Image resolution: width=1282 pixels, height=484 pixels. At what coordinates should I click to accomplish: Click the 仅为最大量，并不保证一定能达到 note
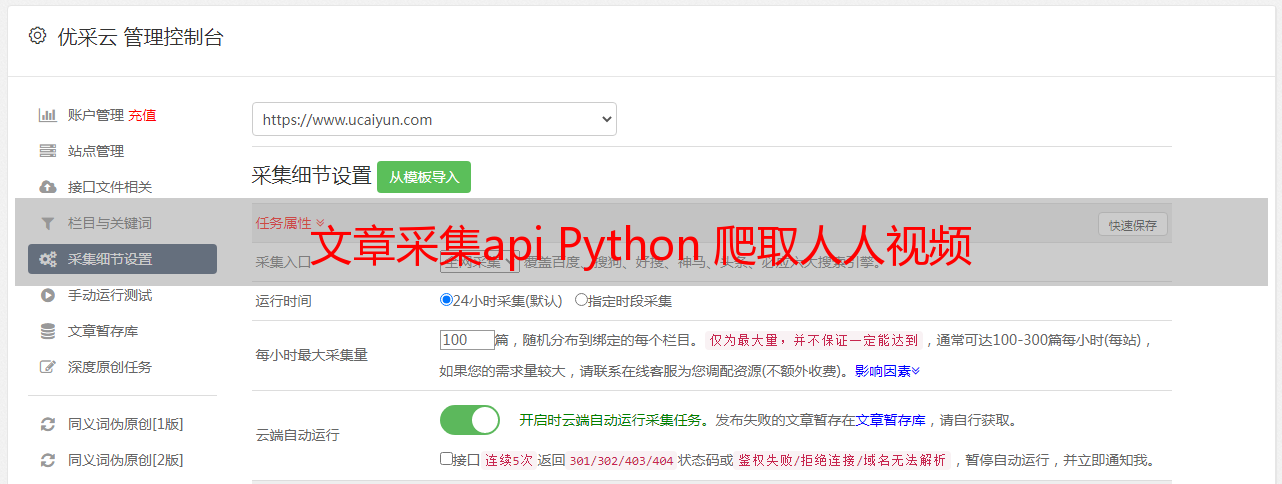(815, 340)
